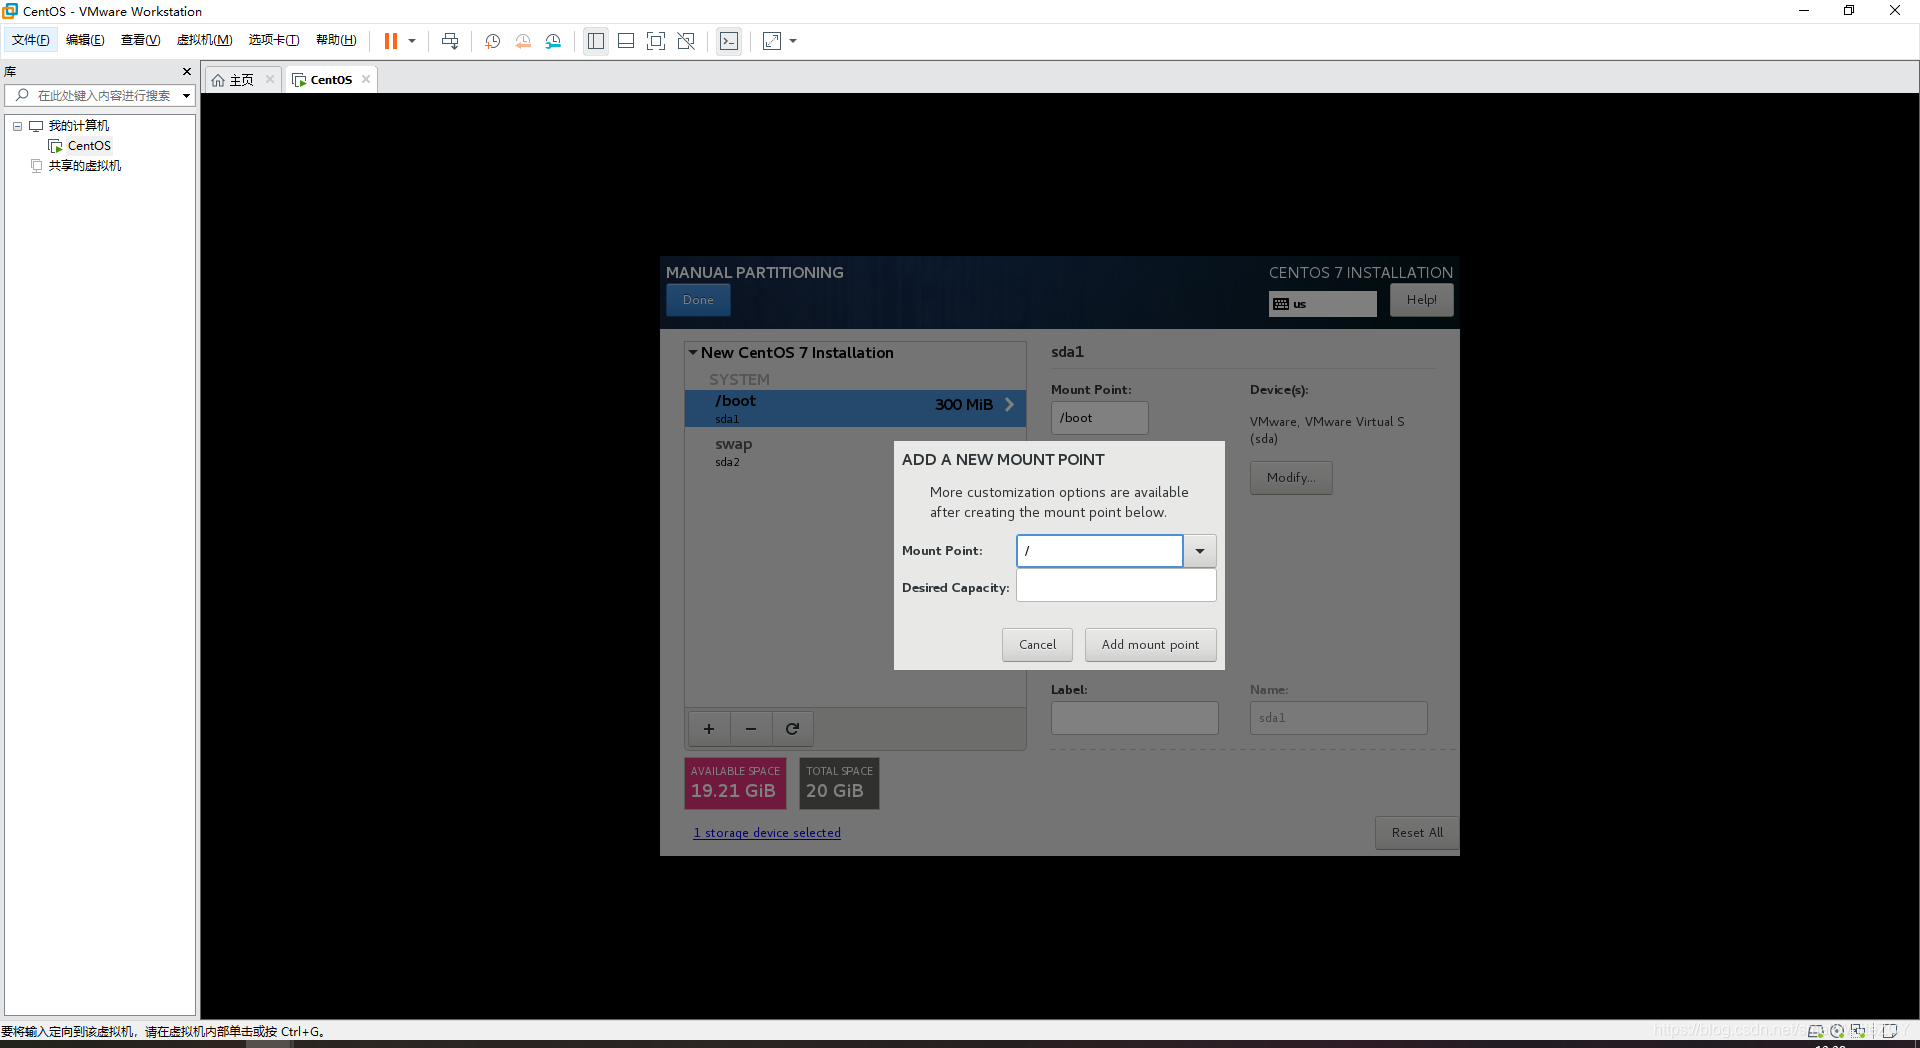Open stretch display options dropdown
The width and height of the screenshot is (1920, 1048).
coord(793,41)
